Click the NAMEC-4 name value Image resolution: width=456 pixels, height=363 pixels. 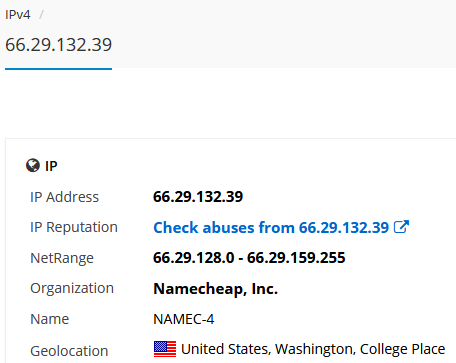coord(184,319)
